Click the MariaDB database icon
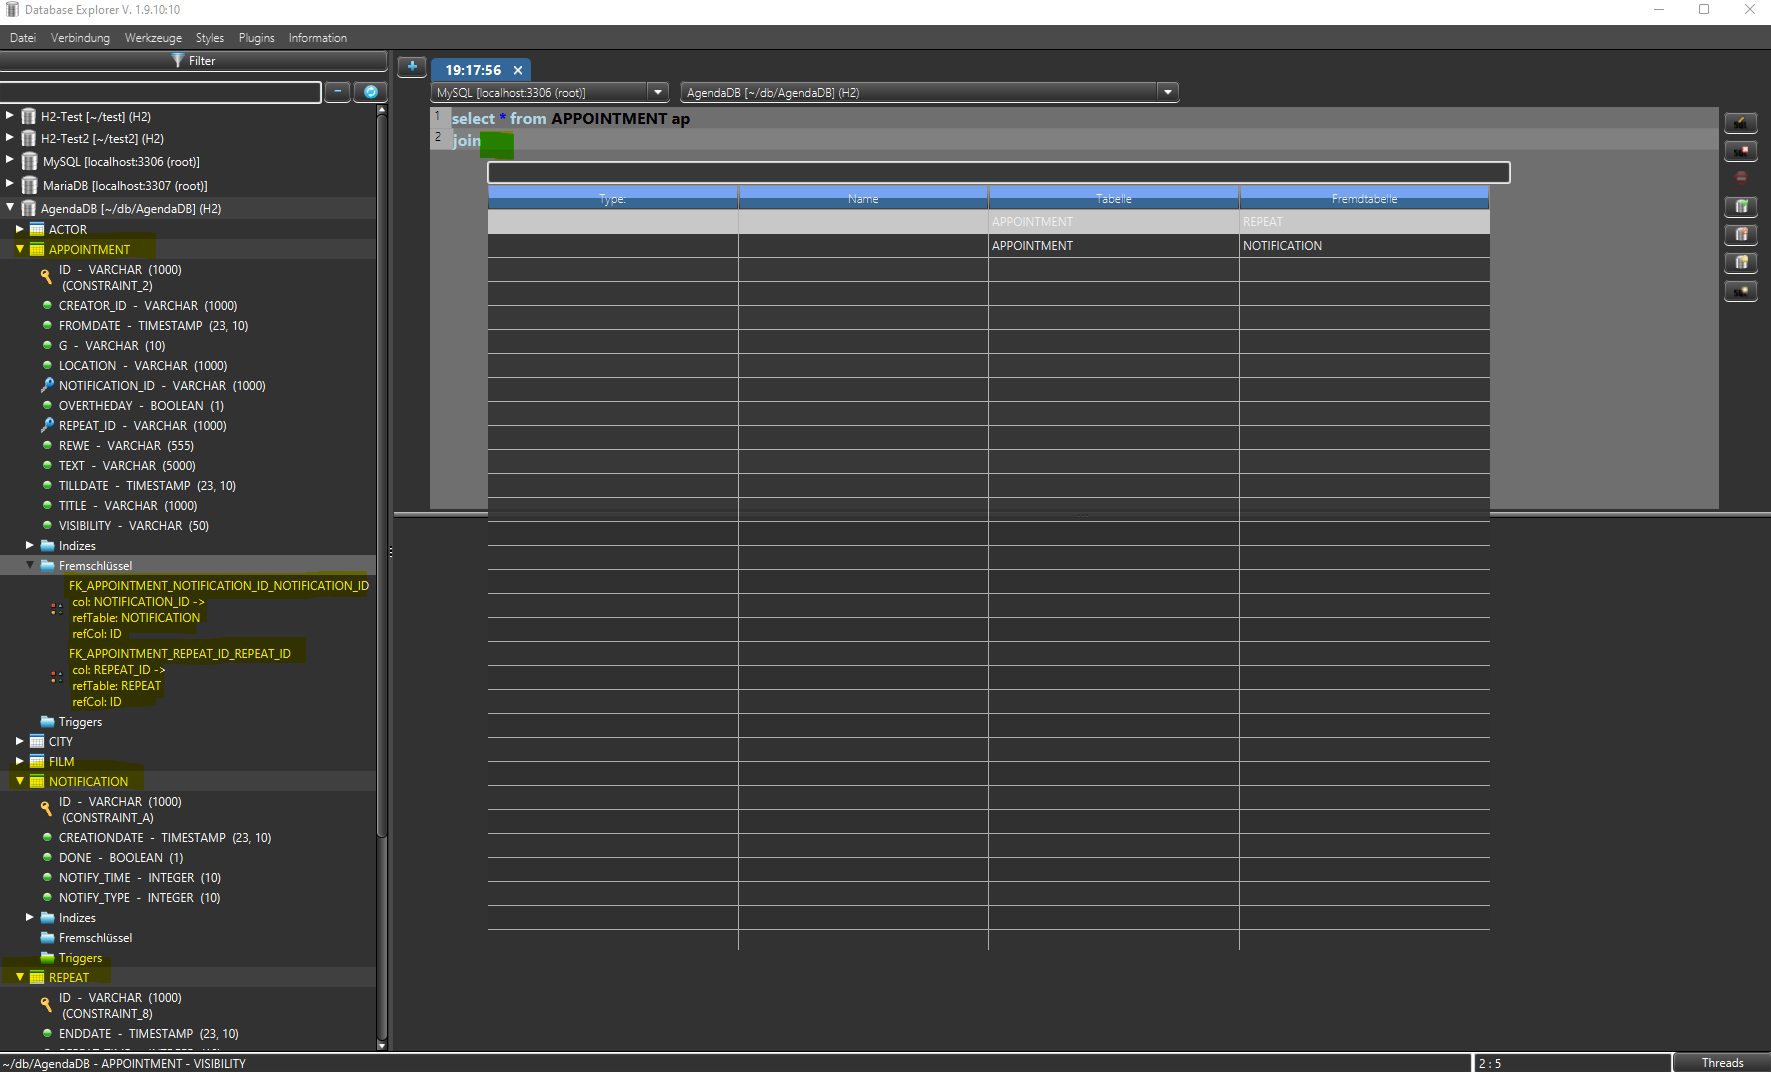Screen dimensions: 1771x1072 [x=29, y=185]
